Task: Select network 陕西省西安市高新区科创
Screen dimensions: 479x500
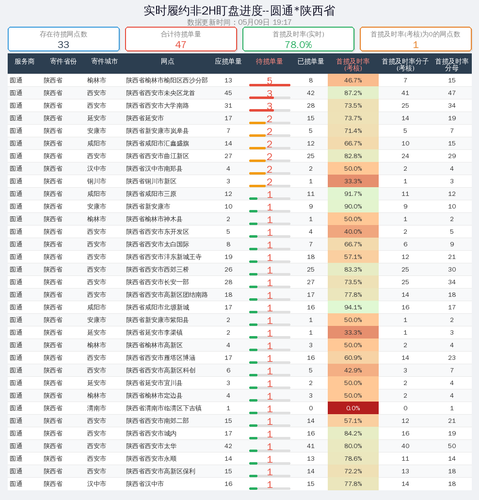Action: click(x=160, y=370)
